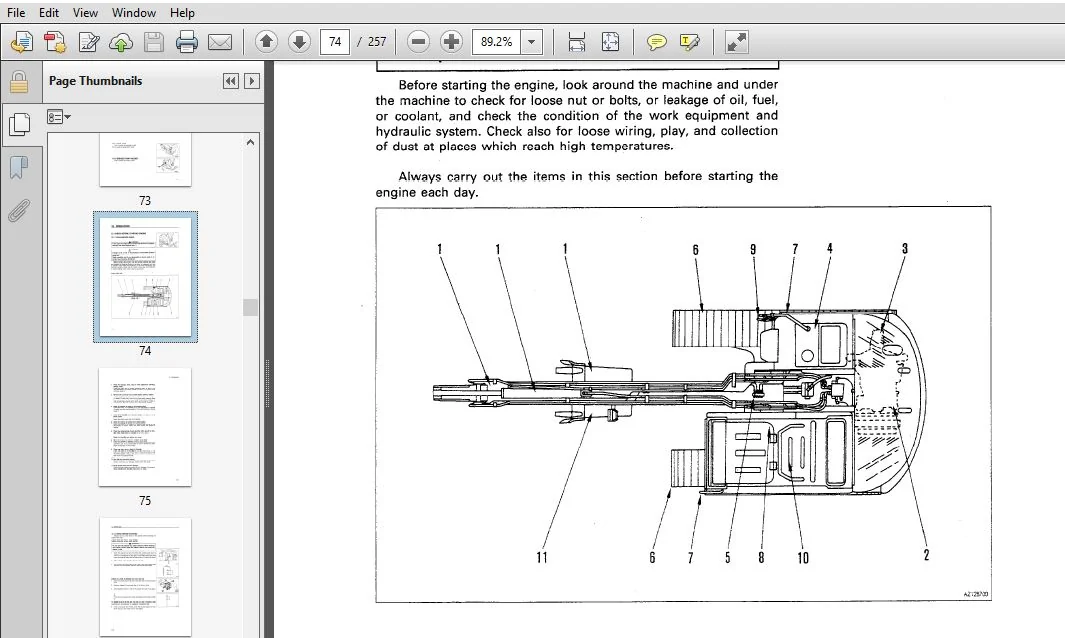Select page 75 thumbnail

(x=145, y=427)
